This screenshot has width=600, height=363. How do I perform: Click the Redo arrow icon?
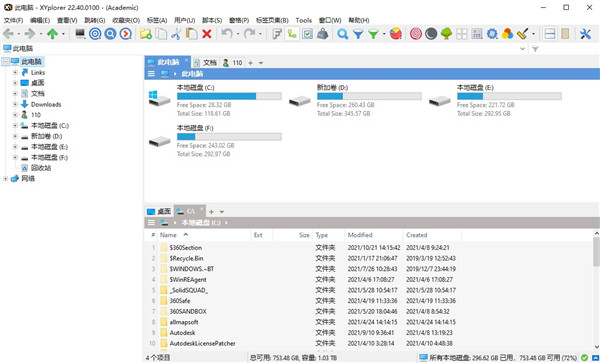(250, 34)
